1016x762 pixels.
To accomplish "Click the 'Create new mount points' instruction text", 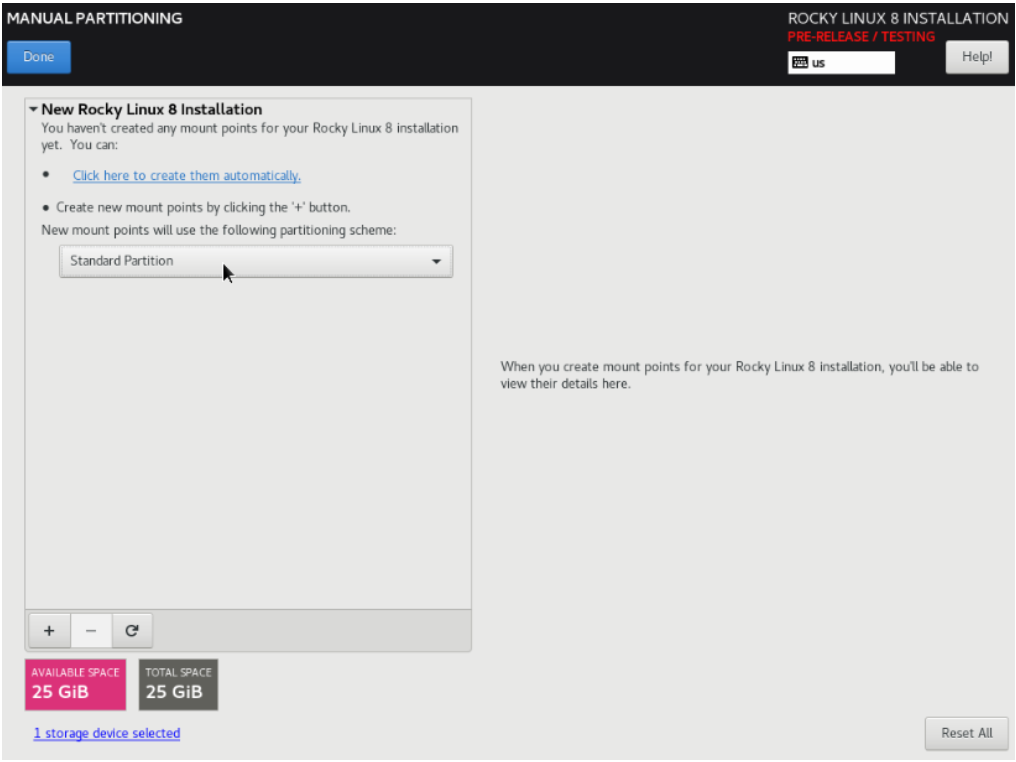I will [x=203, y=207].
